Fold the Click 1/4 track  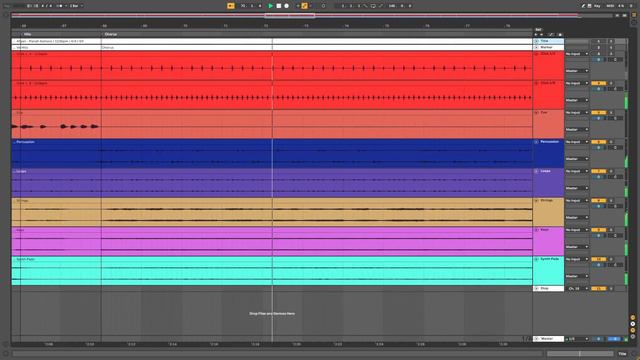(536, 54)
